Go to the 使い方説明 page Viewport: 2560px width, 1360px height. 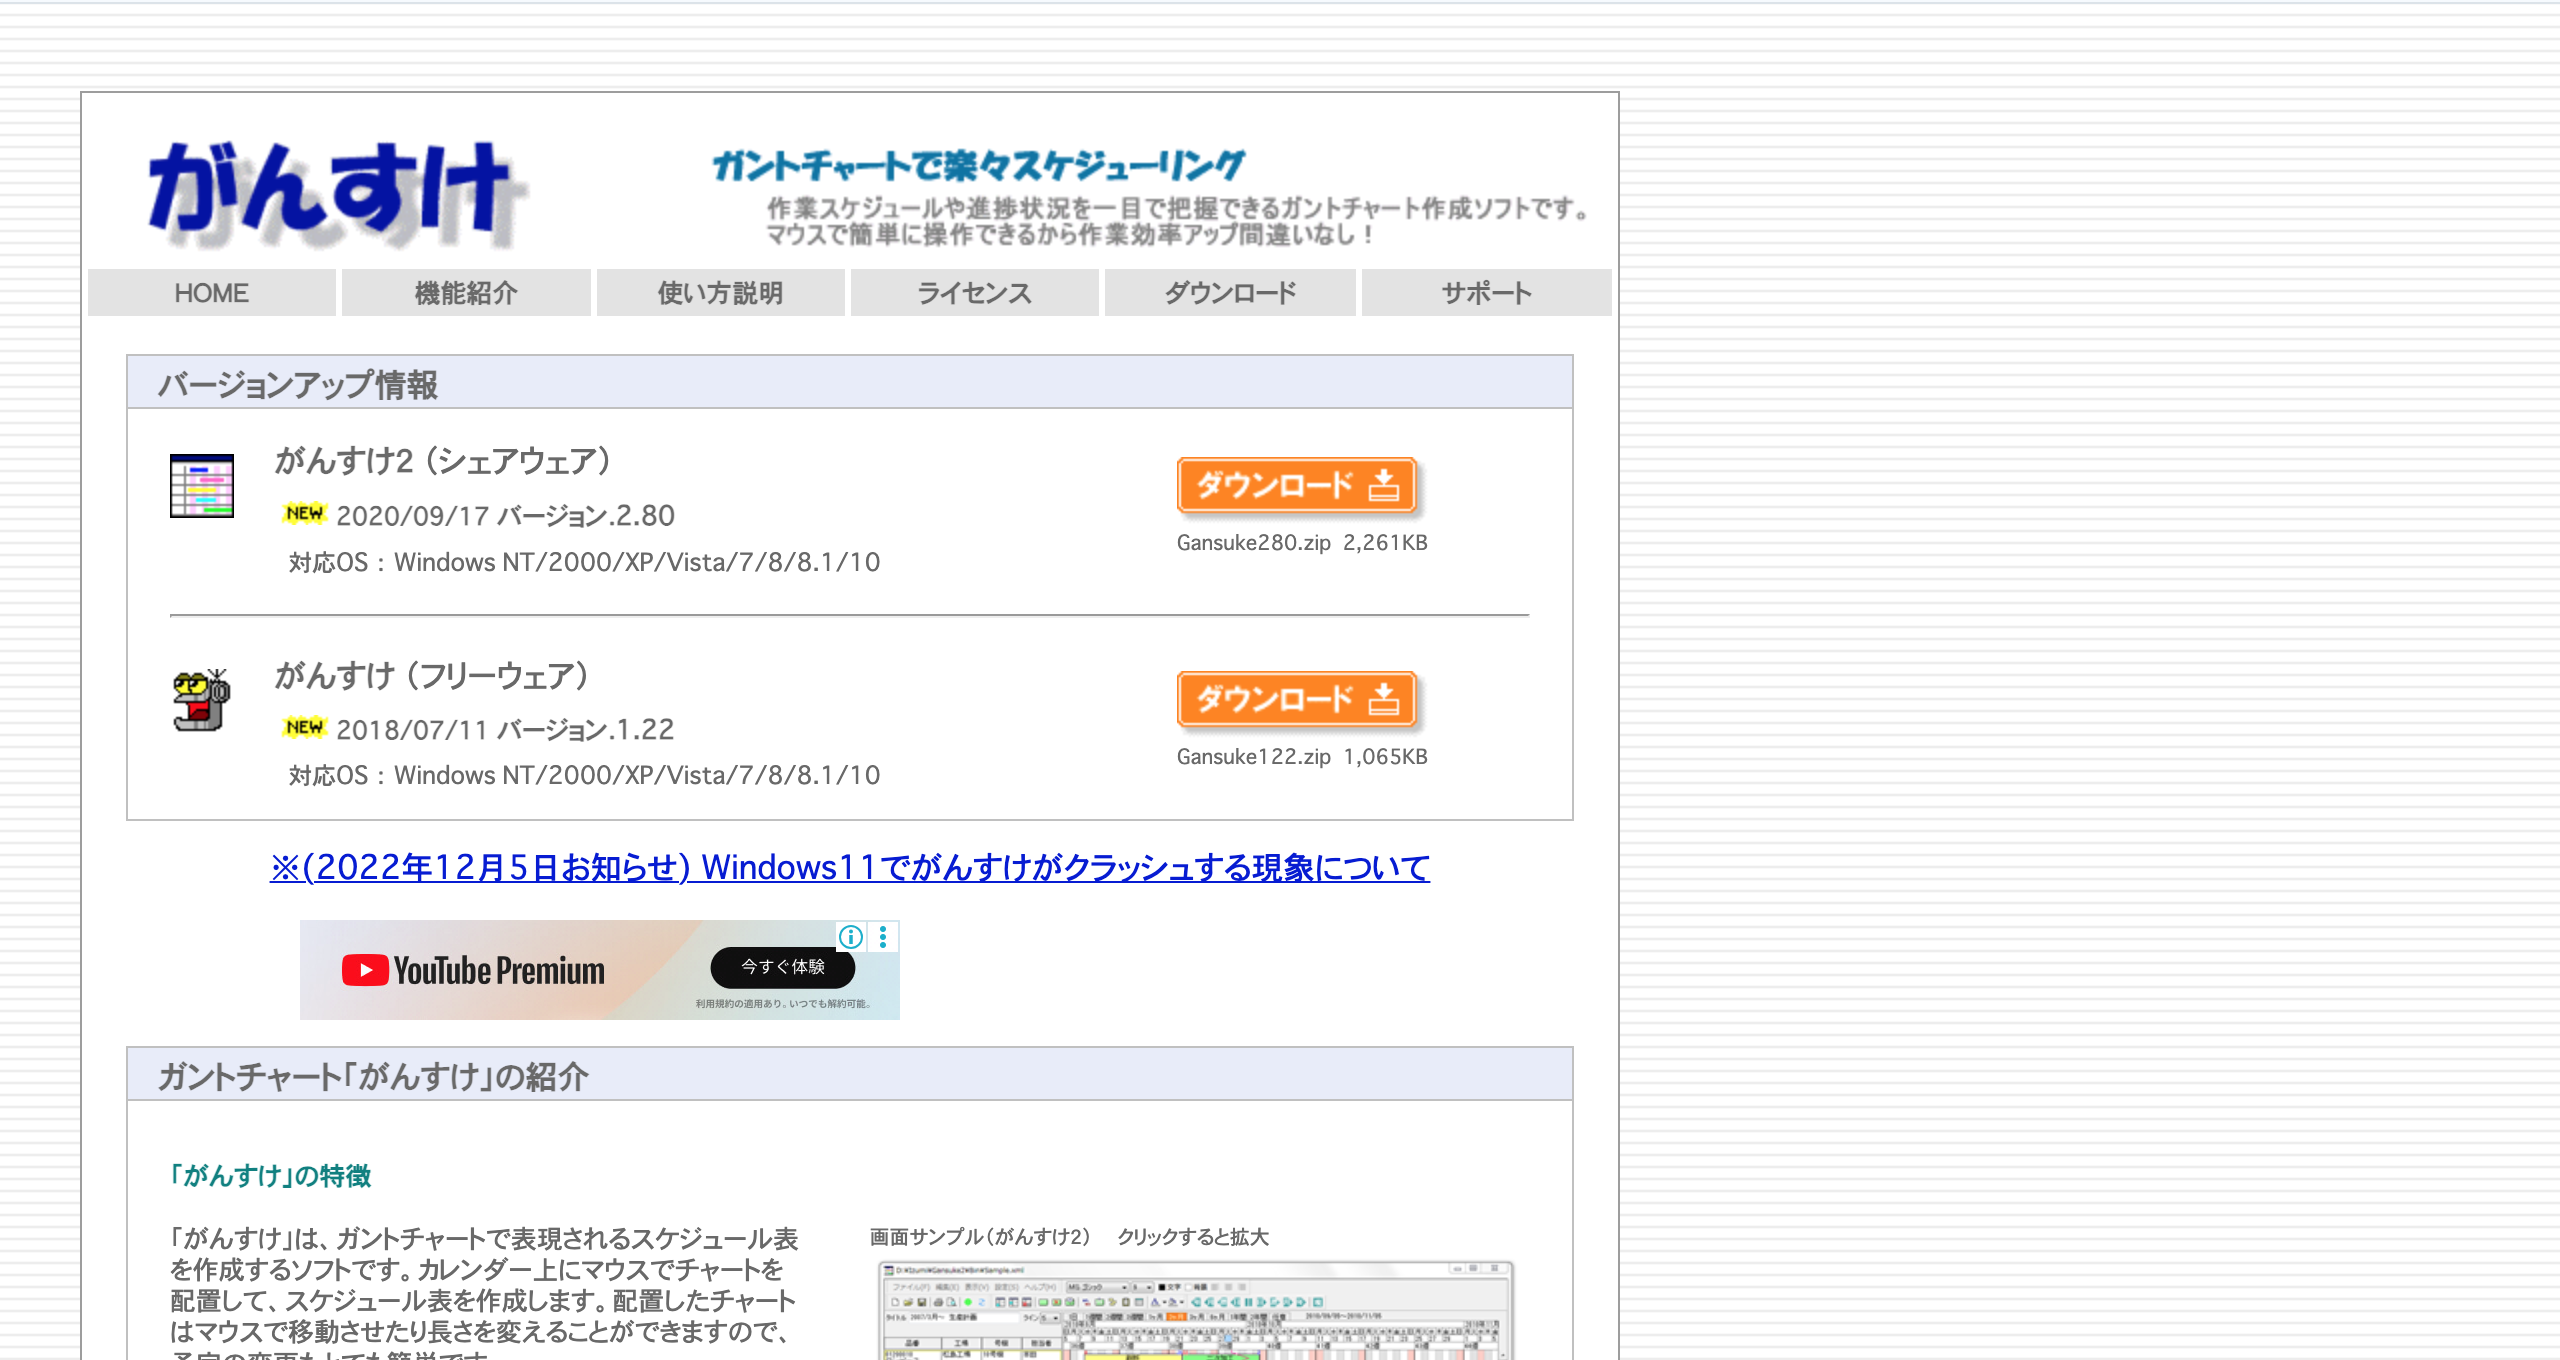[721, 293]
